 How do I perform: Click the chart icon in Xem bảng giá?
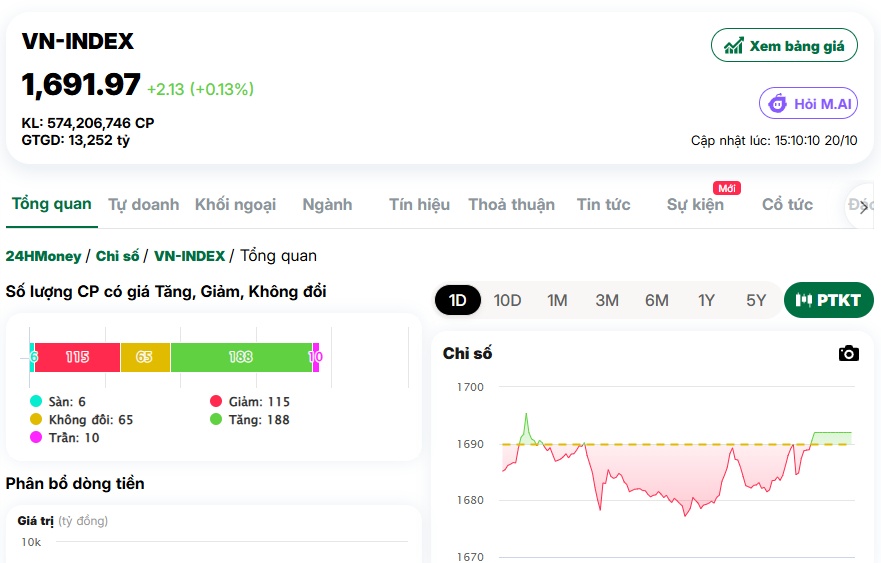coord(733,46)
